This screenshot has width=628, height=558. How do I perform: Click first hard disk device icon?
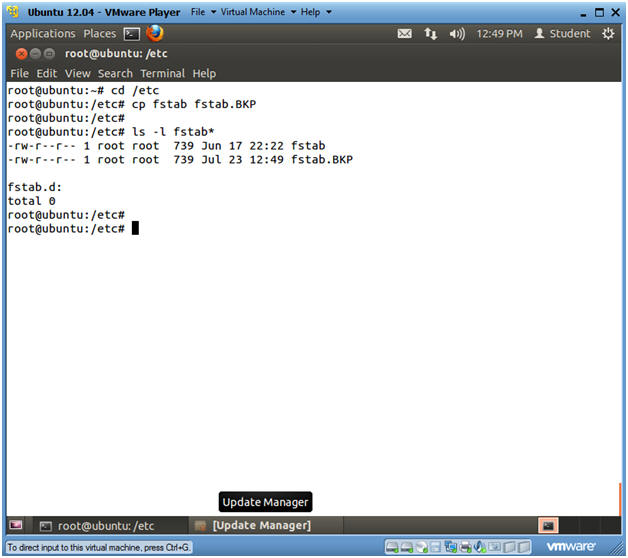click(x=392, y=547)
